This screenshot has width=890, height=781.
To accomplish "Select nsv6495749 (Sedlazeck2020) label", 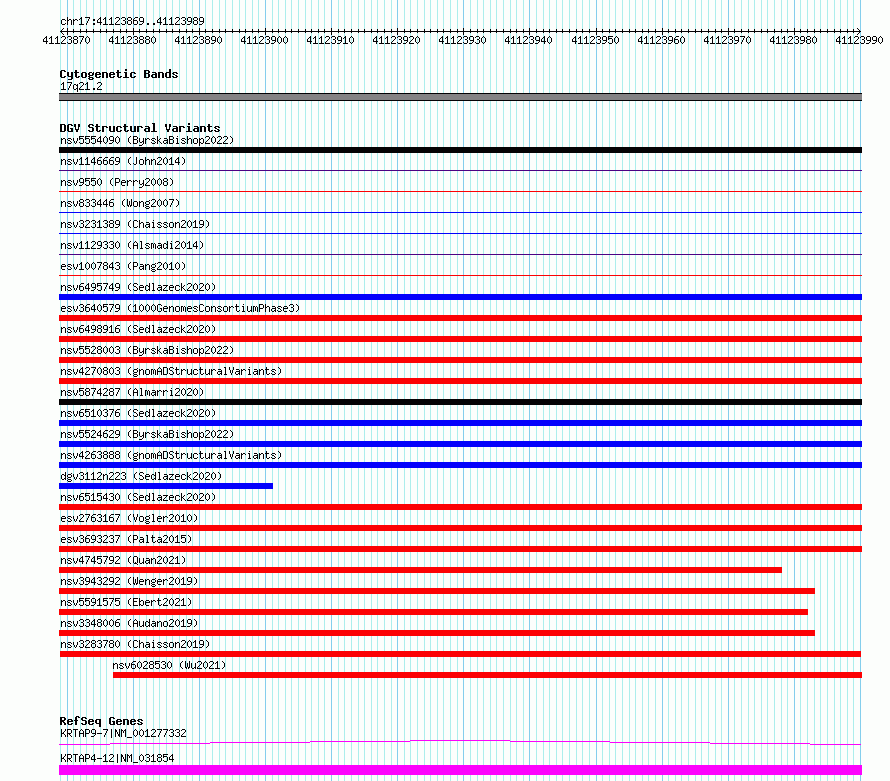I will tap(138, 287).
